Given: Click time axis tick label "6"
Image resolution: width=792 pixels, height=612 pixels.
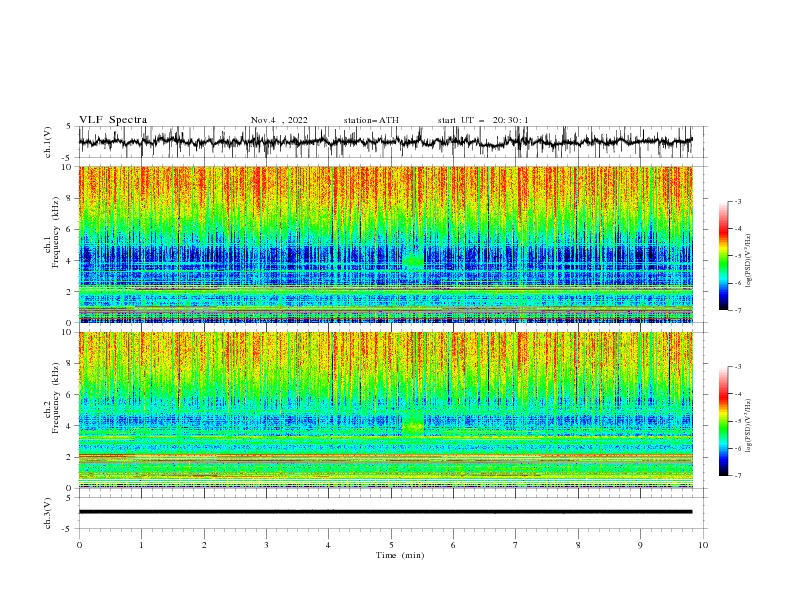Looking at the screenshot, I should [453, 545].
